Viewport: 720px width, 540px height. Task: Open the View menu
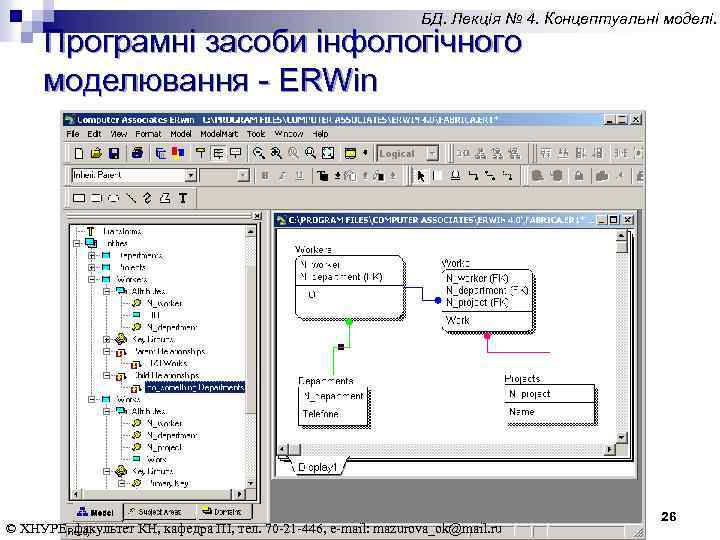(118, 134)
